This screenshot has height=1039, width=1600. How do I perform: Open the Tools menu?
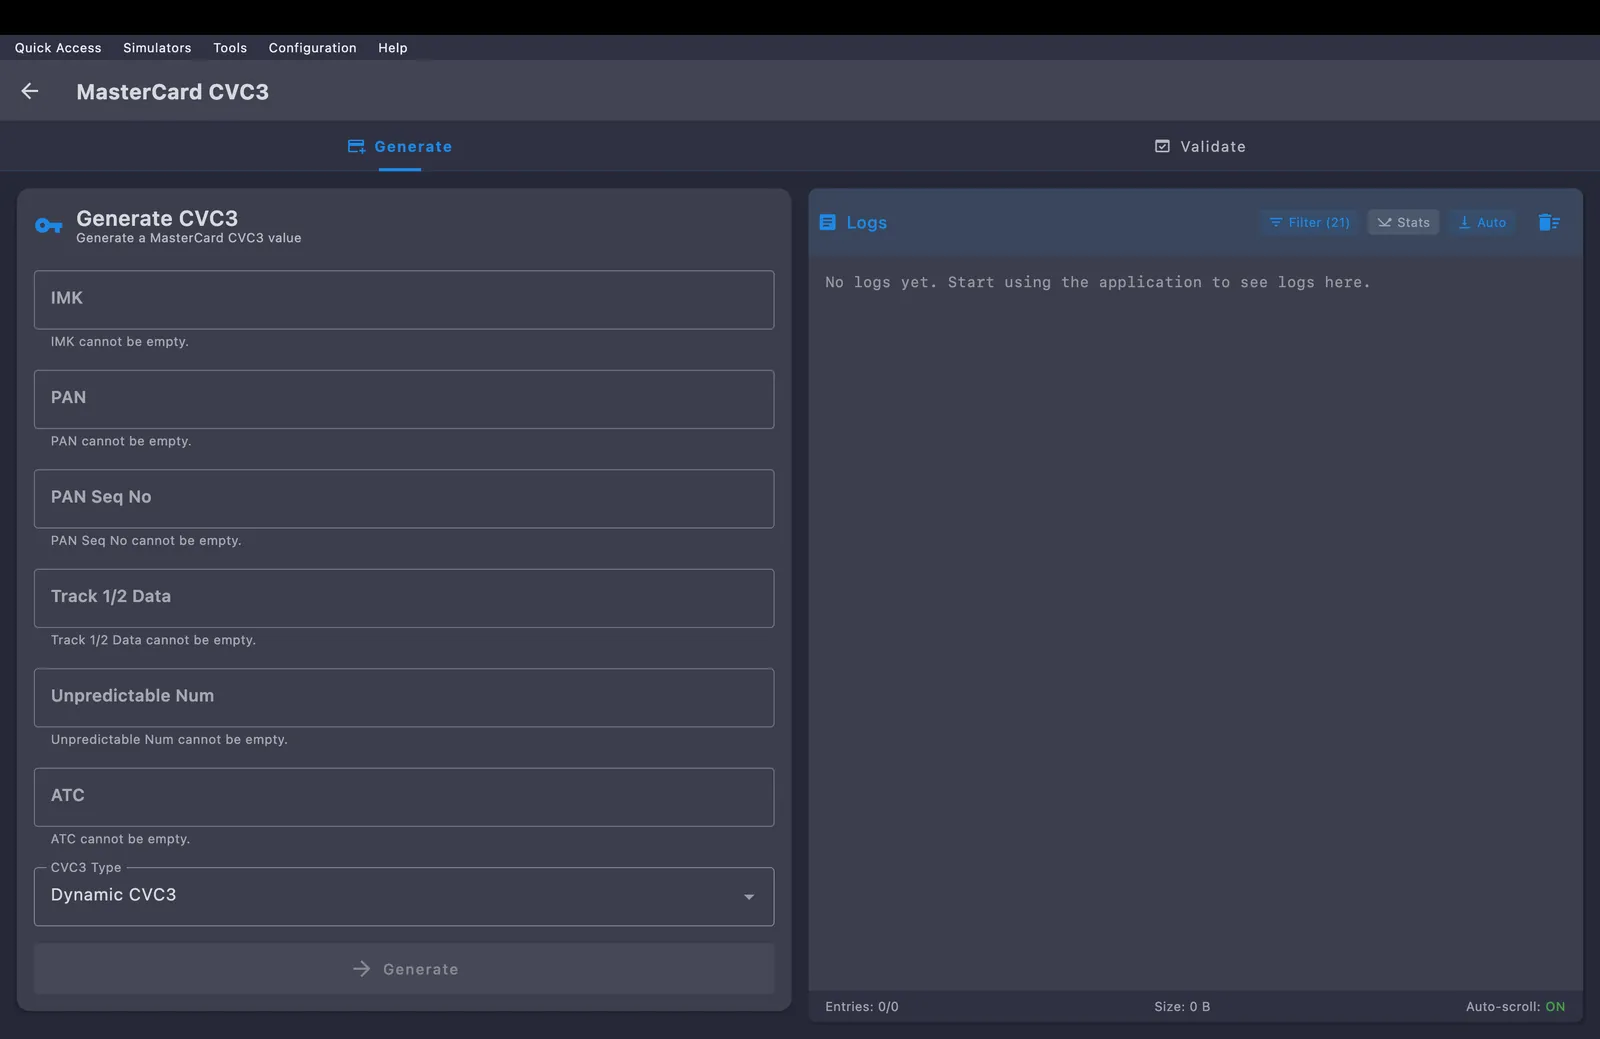coord(230,48)
